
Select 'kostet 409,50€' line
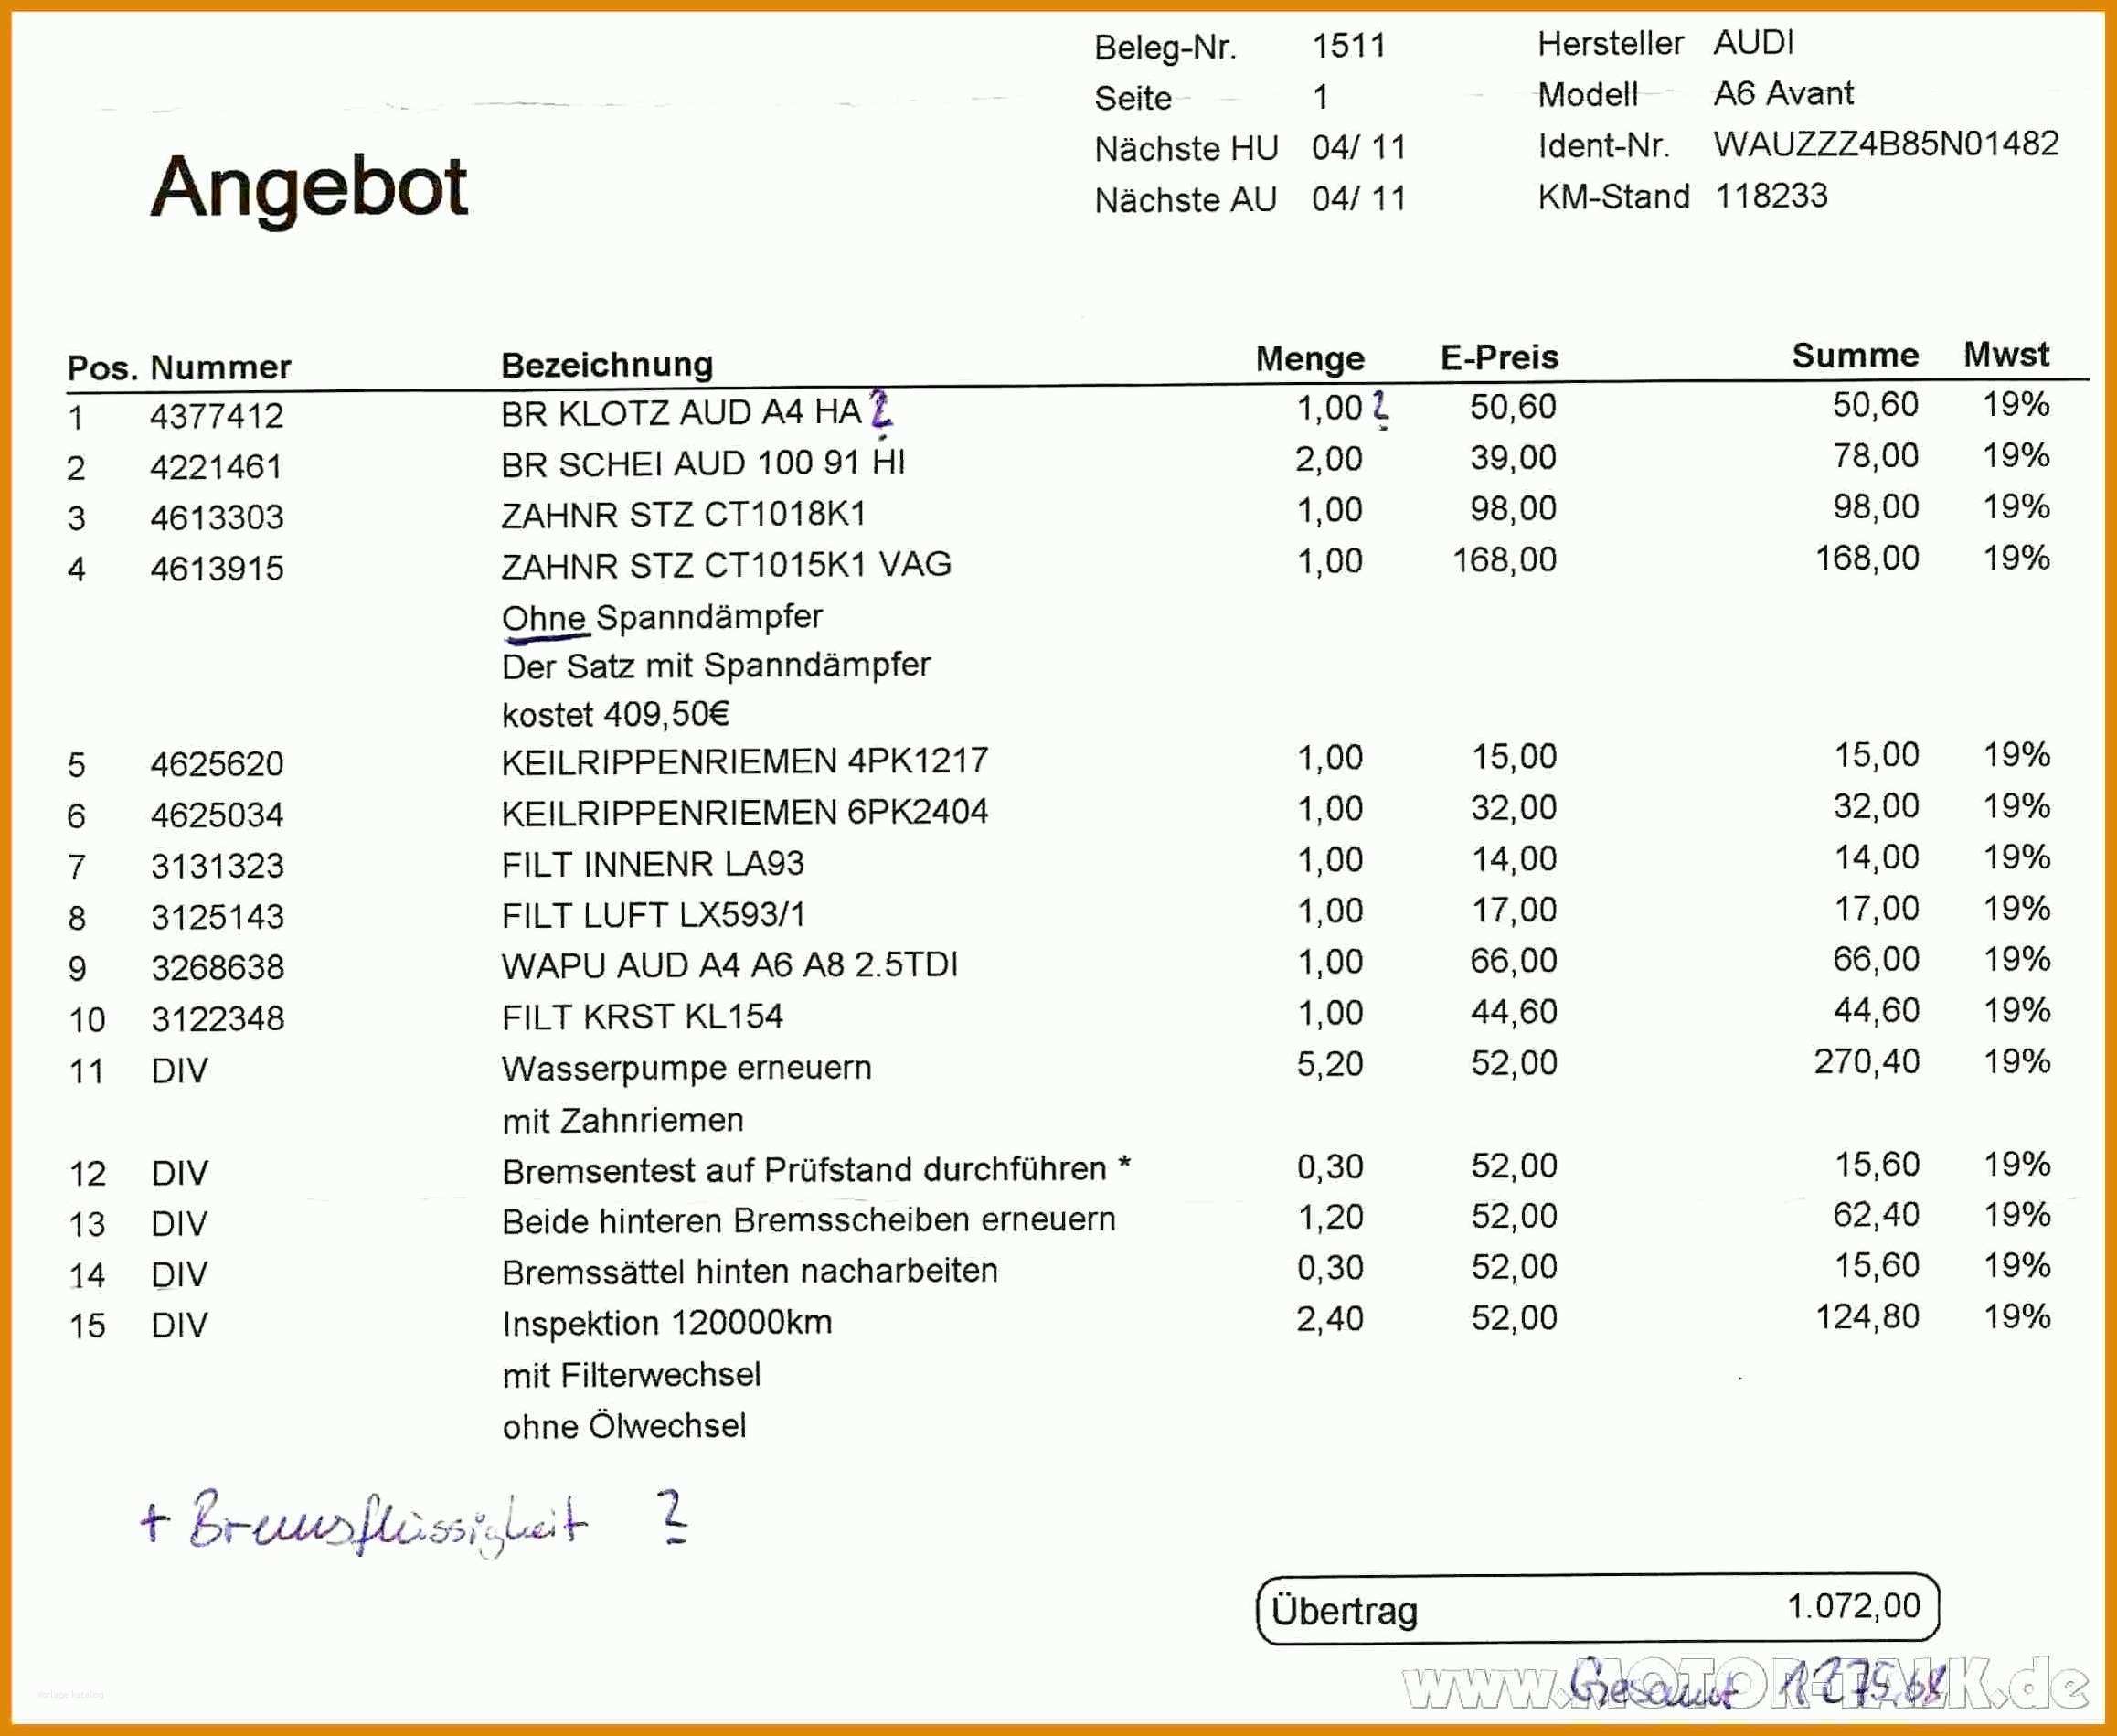tap(615, 715)
